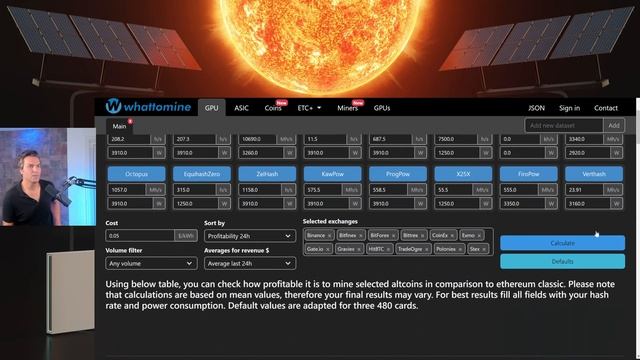
Task: Edit X25X power field 1250.0
Action: (x=457, y=203)
